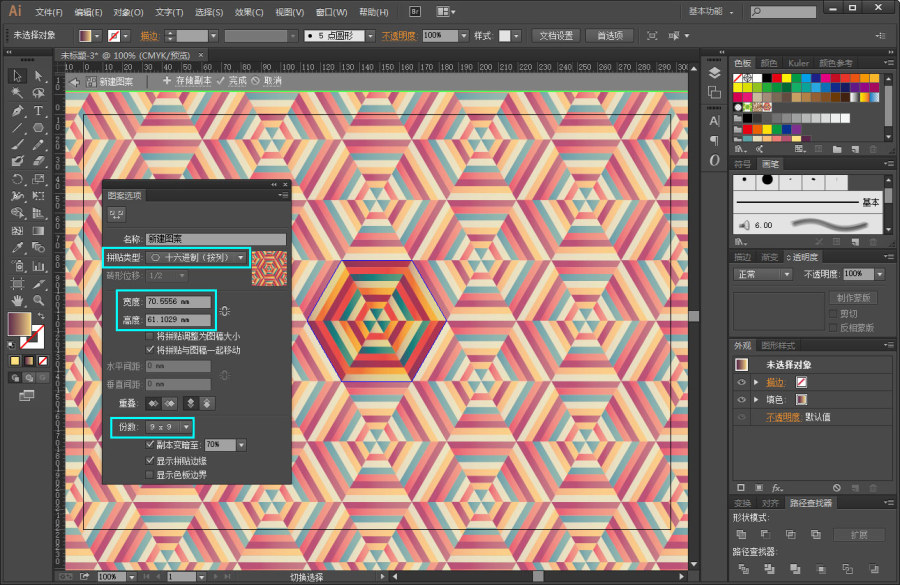Choose the Hand tool

pos(17,300)
